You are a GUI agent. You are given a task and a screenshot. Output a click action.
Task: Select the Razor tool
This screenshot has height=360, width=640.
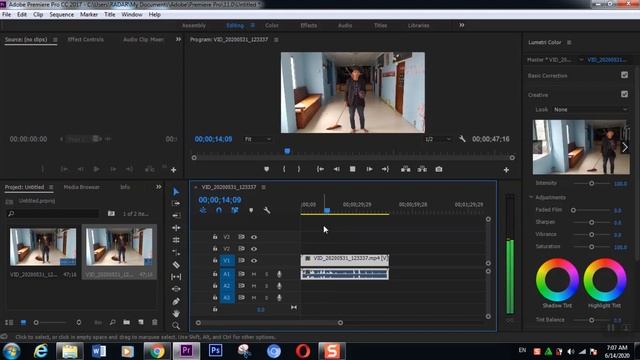[176, 265]
